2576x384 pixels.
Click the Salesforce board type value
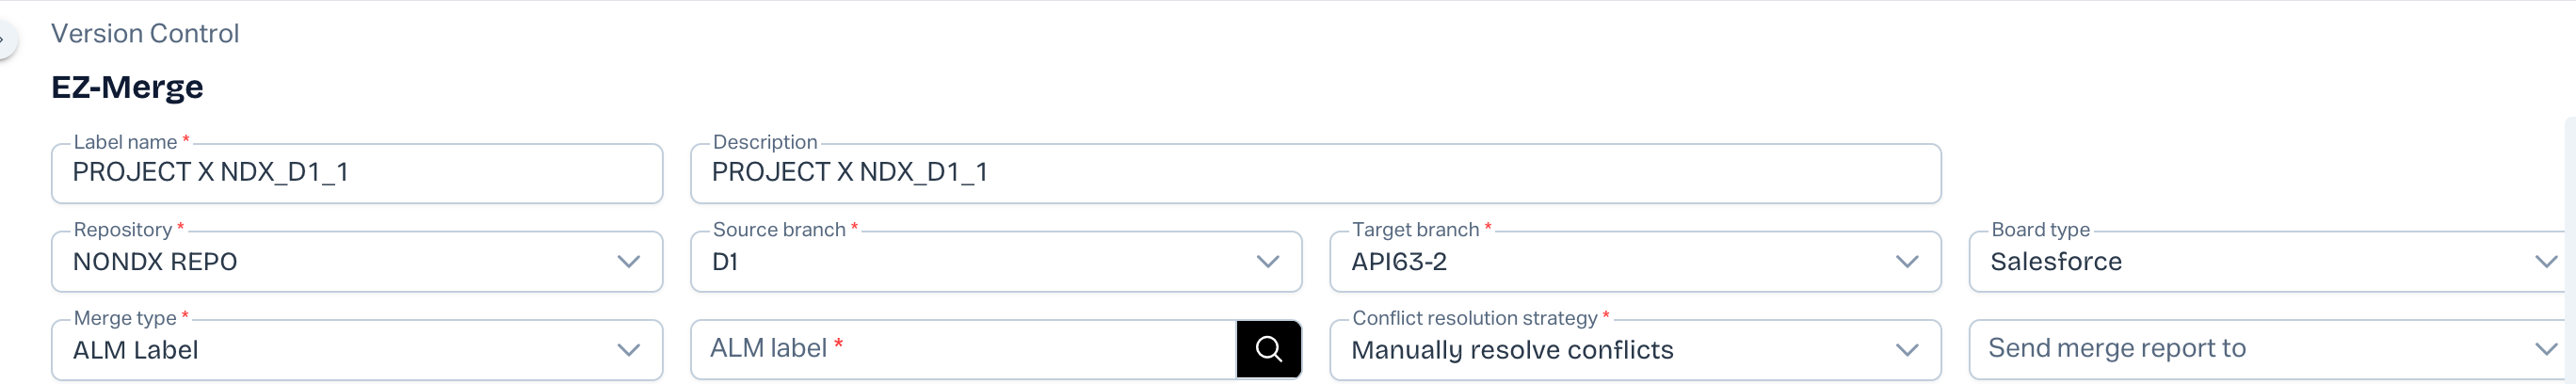coord(2055,262)
